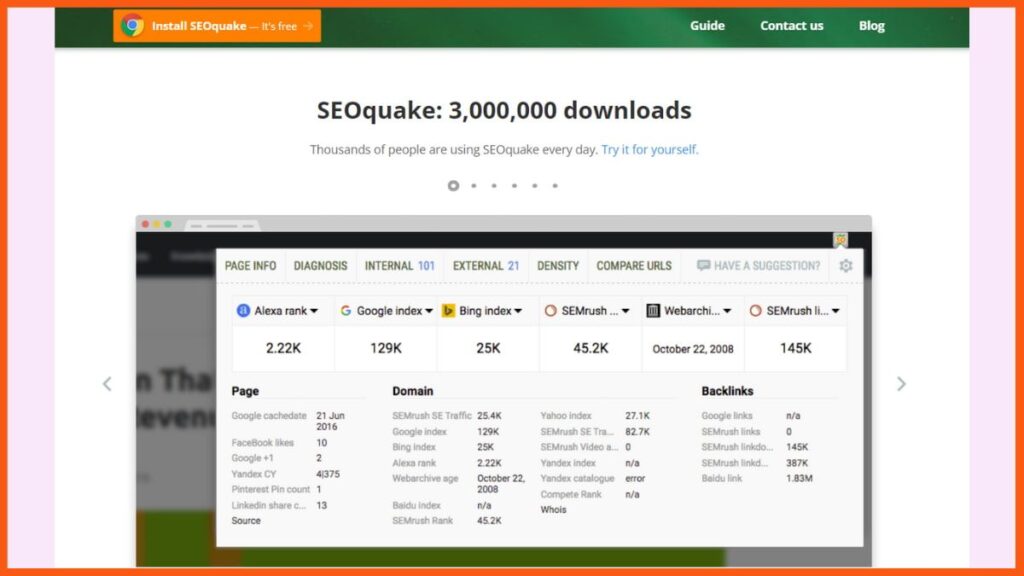Click the SEMrush Rank label

click(423, 521)
